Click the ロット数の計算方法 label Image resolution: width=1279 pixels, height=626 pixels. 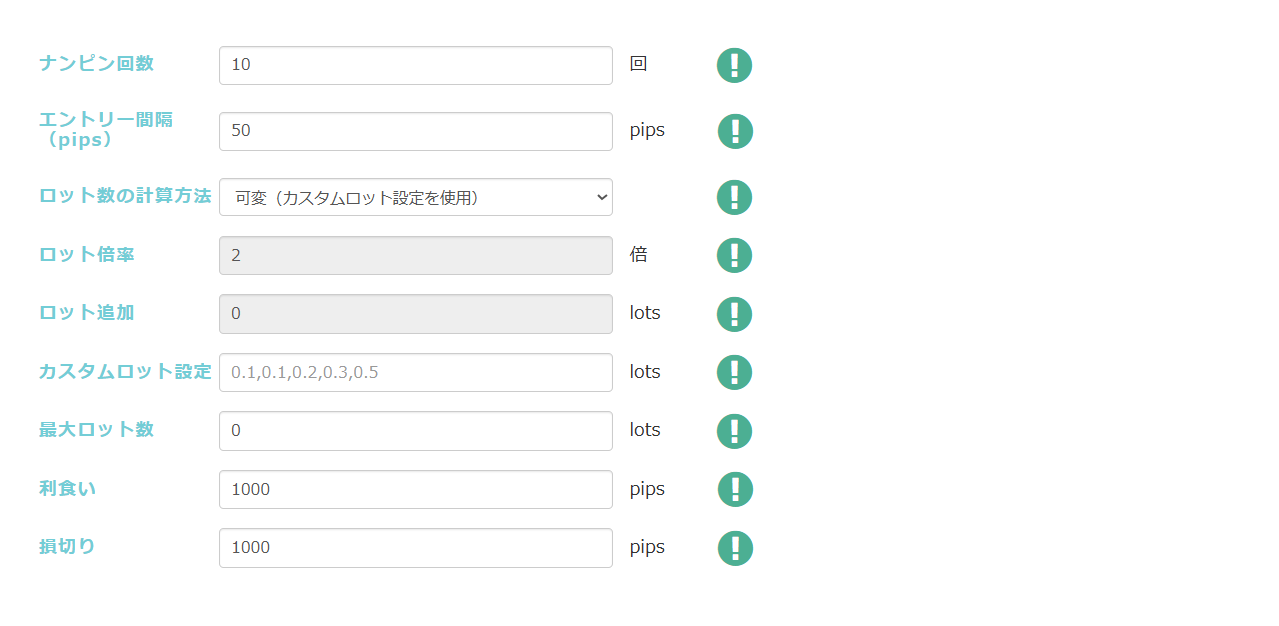coord(125,196)
